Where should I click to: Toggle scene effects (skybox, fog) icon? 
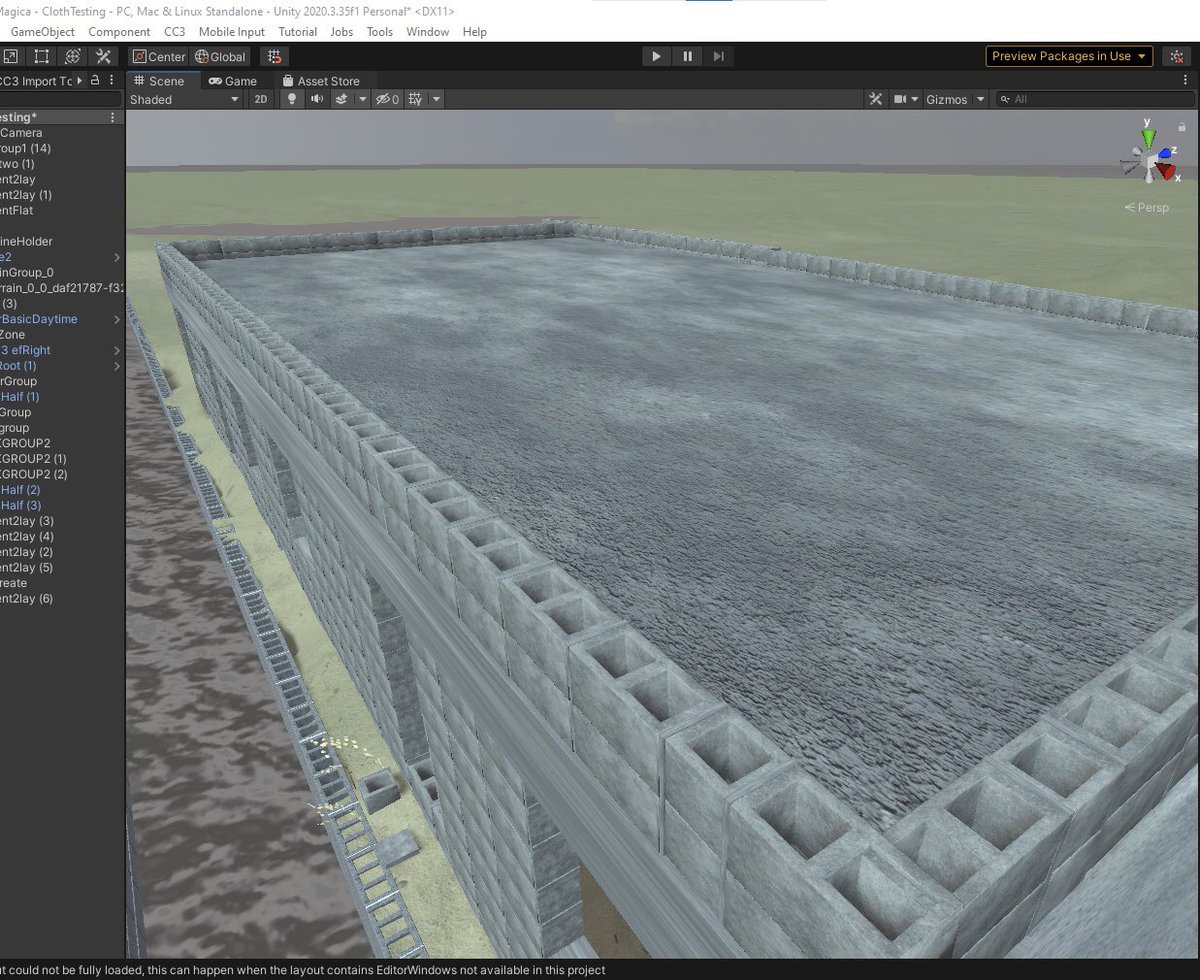click(342, 99)
